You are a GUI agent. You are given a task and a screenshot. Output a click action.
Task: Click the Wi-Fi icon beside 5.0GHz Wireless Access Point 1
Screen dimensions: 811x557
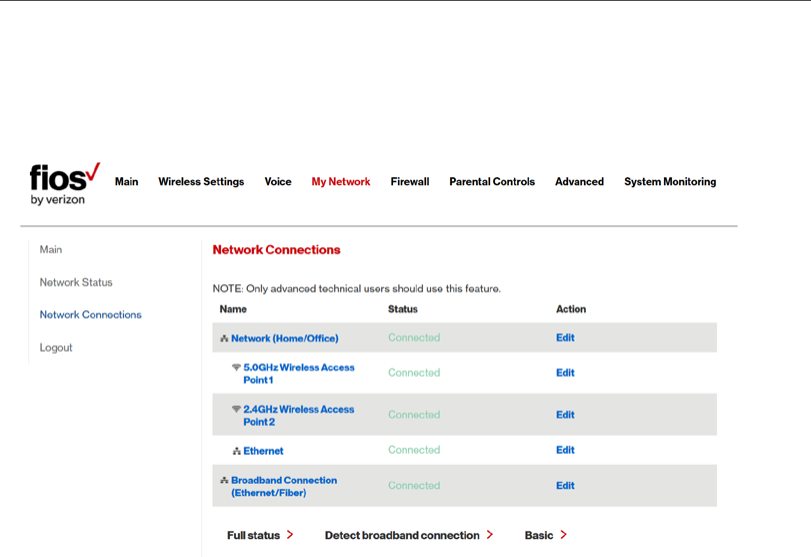[x=236, y=367]
